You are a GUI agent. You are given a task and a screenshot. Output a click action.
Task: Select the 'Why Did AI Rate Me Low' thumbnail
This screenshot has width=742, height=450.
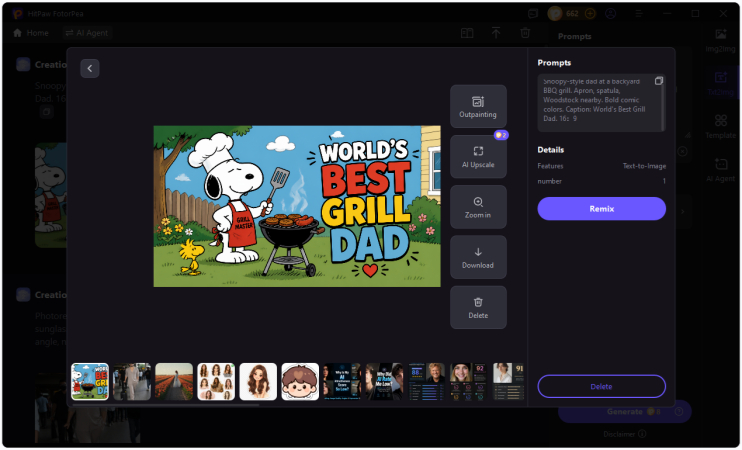385,382
